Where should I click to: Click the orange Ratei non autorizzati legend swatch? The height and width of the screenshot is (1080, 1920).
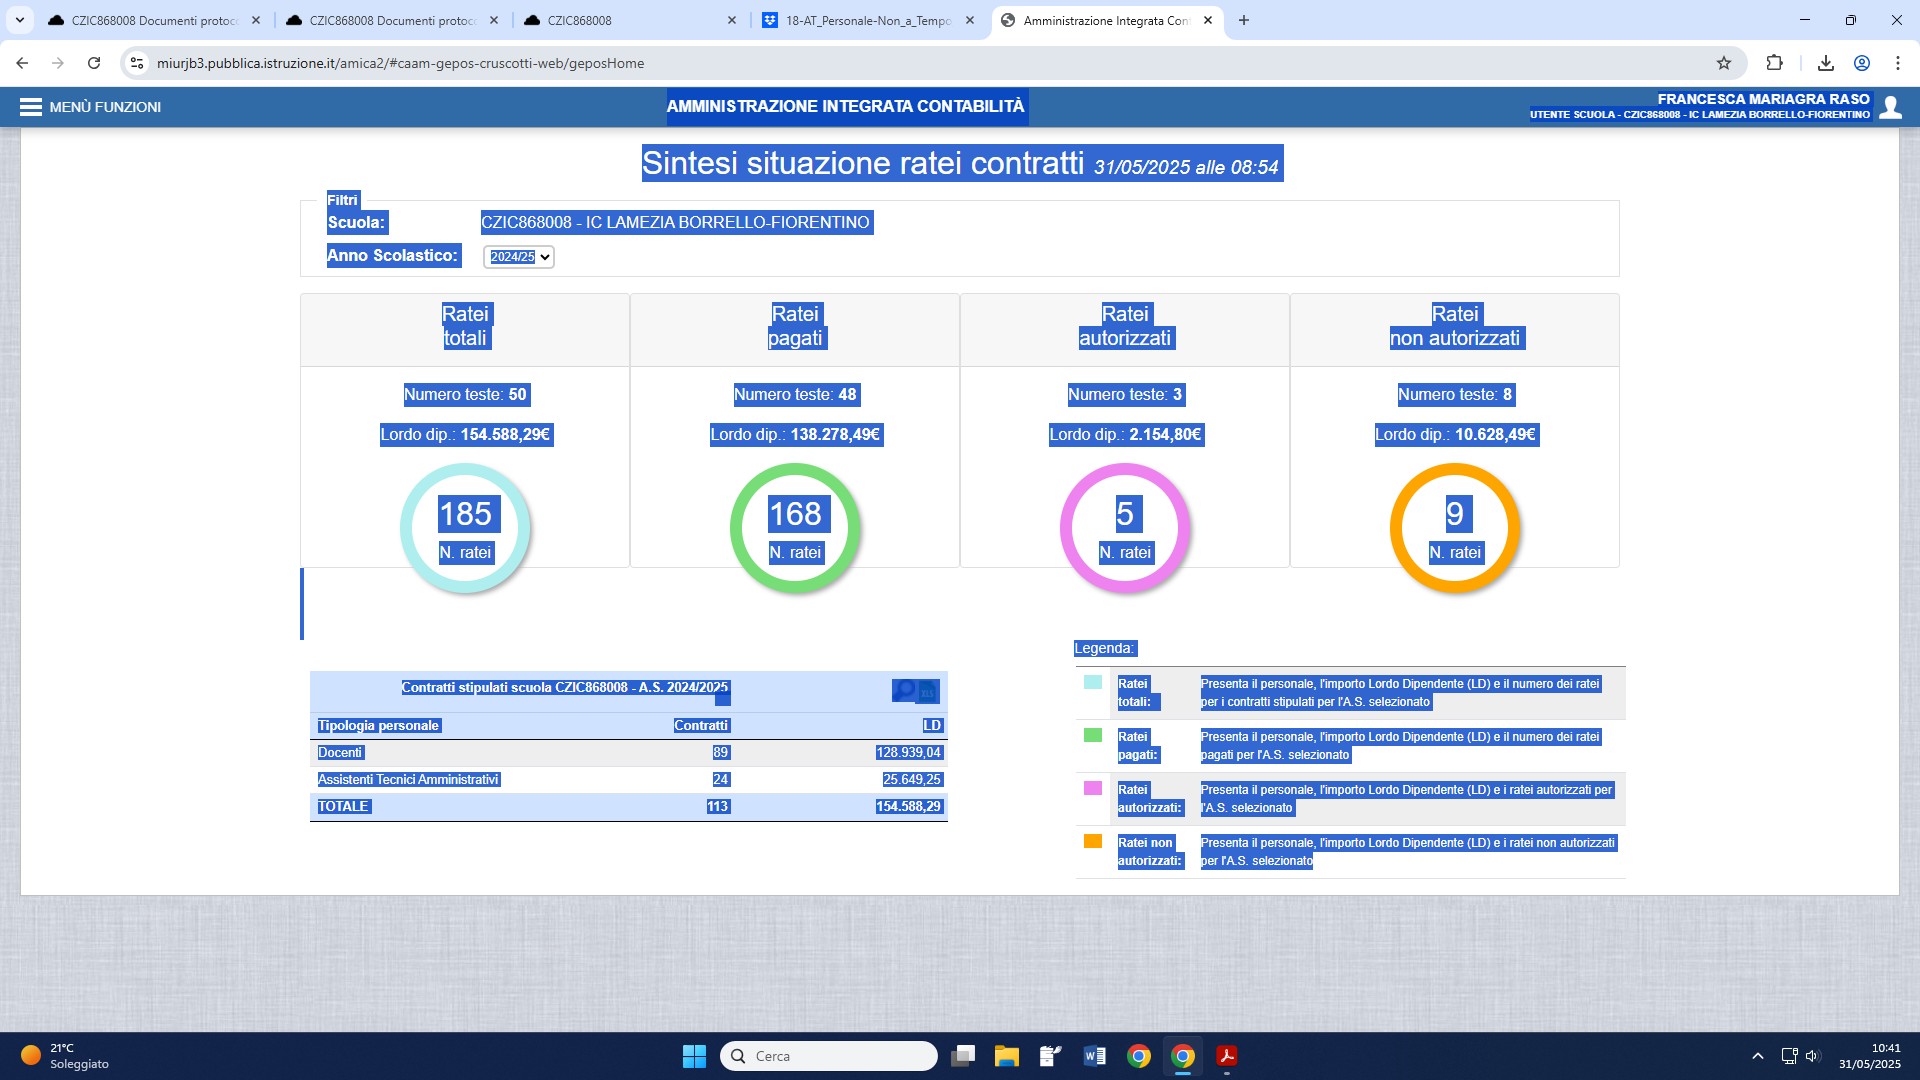1093,841
